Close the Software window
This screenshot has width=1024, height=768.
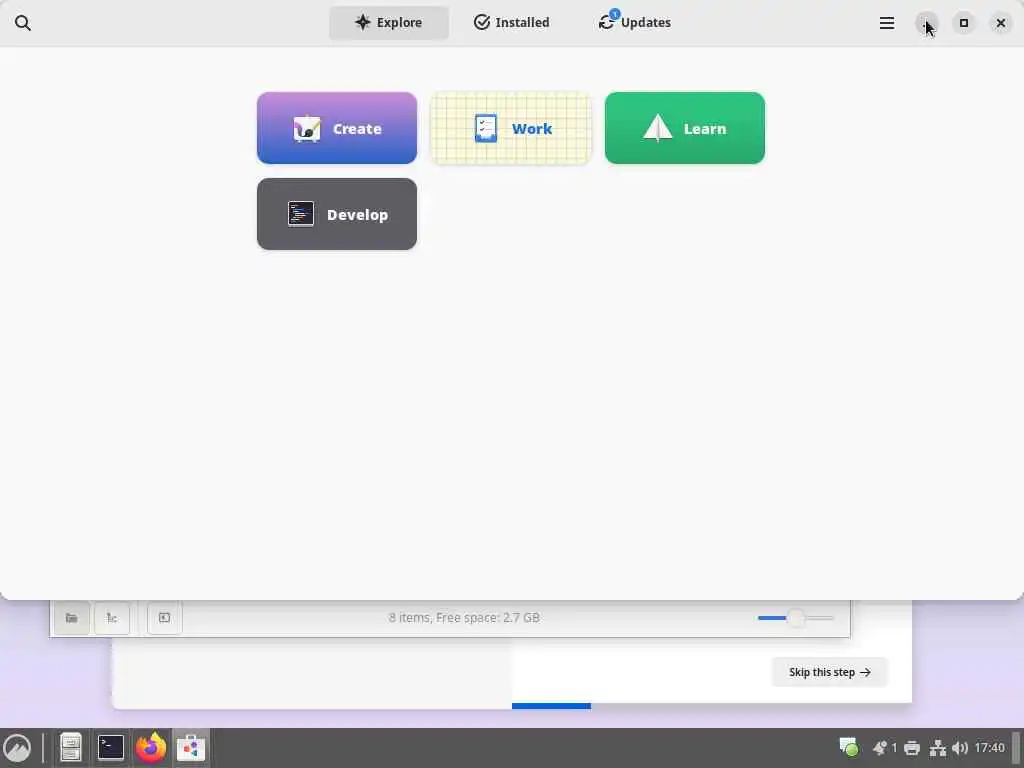pos(1000,23)
